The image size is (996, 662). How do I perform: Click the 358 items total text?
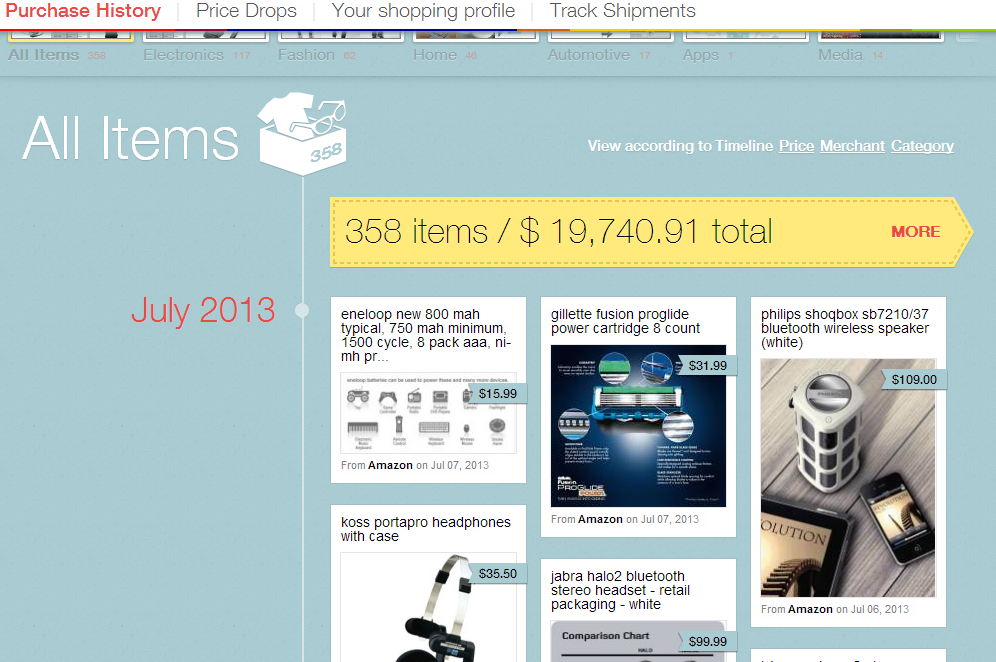tap(558, 231)
